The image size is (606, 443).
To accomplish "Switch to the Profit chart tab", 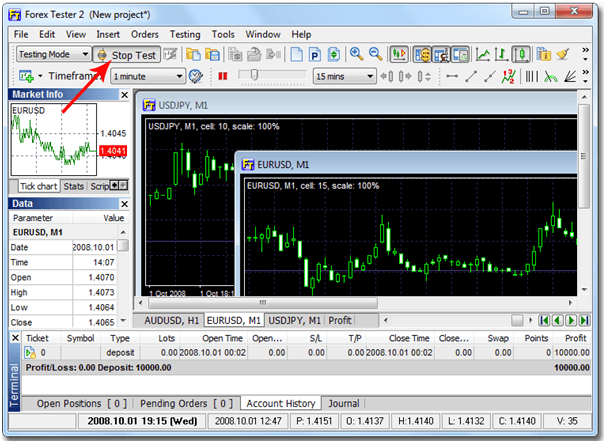I will click(x=340, y=320).
